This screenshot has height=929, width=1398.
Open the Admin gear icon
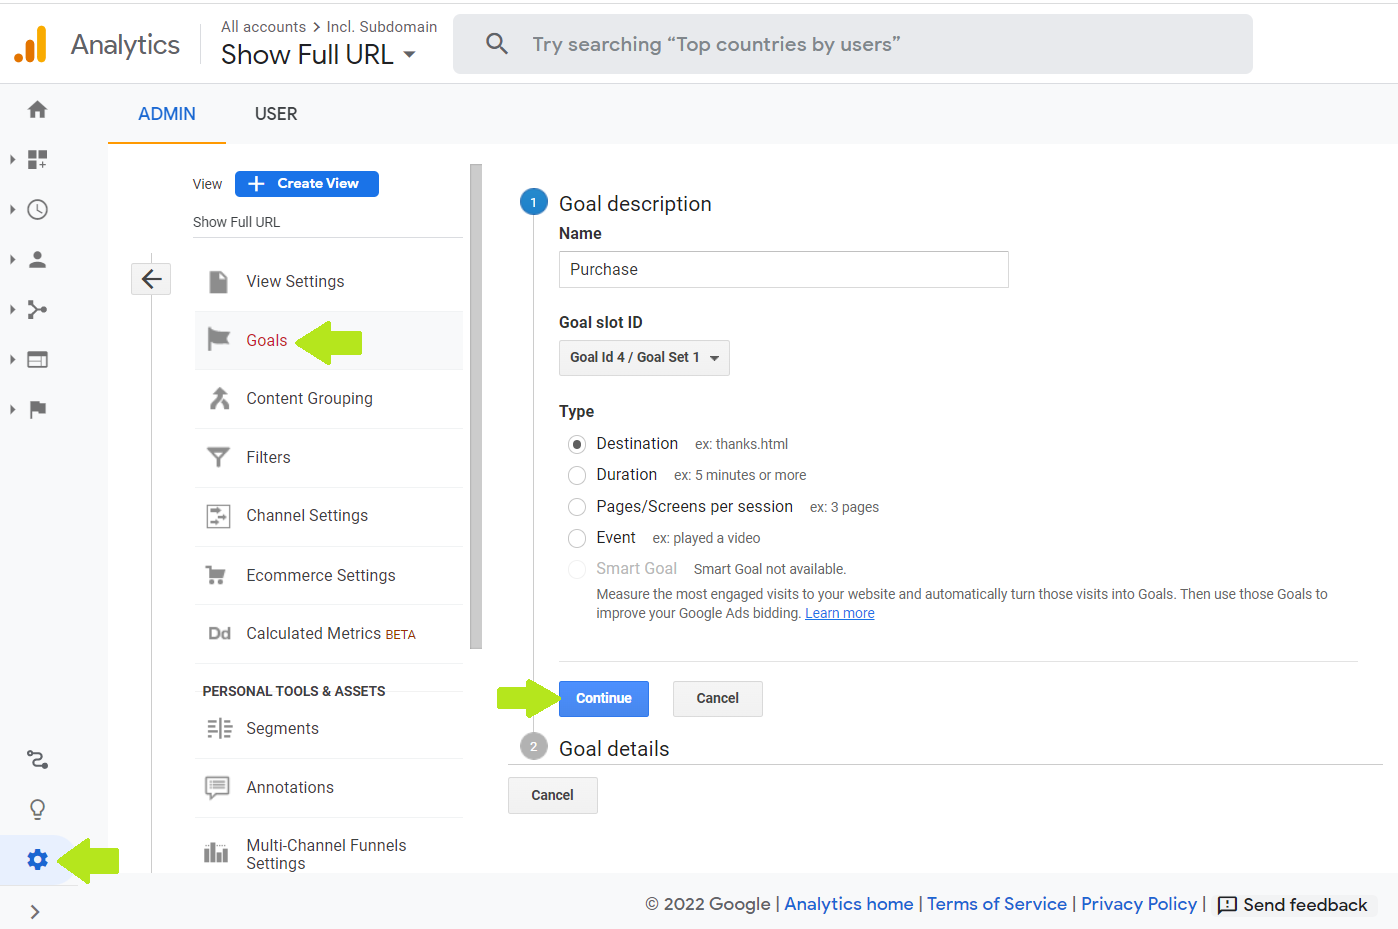coord(37,859)
